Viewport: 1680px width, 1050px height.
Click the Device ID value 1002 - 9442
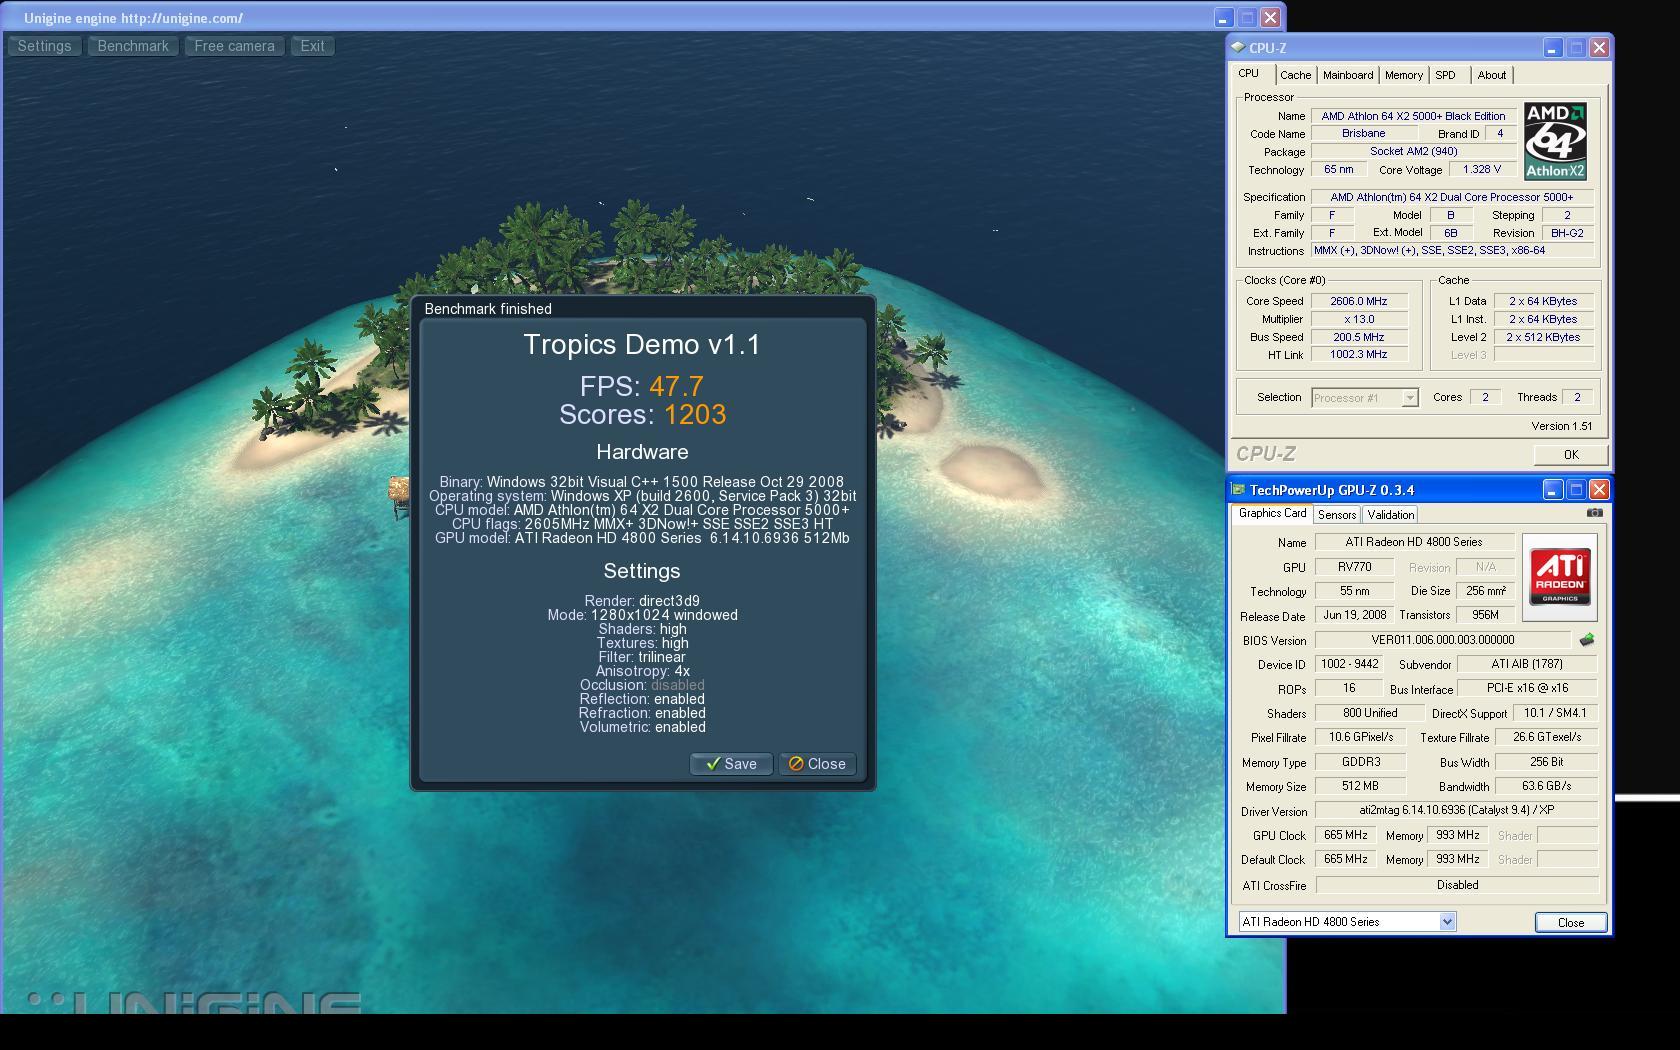1350,664
